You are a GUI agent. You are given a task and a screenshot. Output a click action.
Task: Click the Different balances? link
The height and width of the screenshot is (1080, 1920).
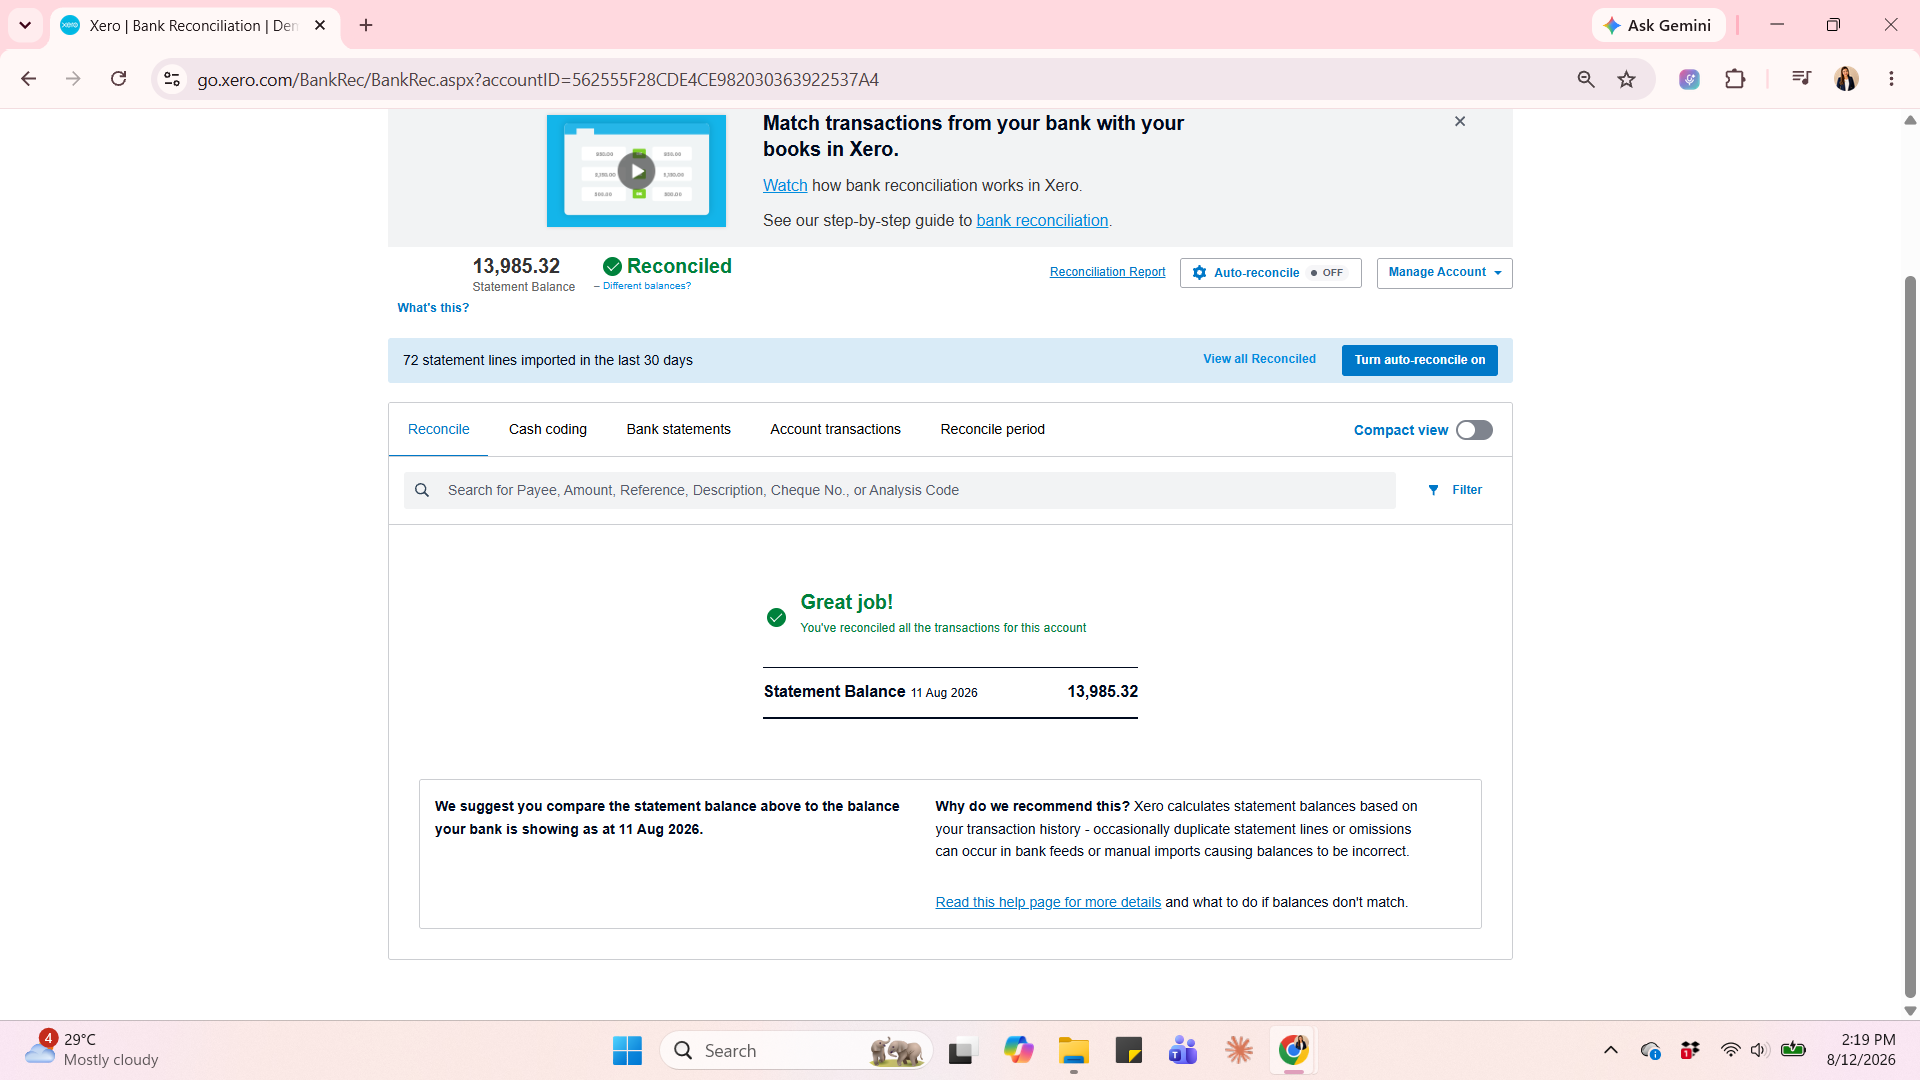tap(646, 286)
